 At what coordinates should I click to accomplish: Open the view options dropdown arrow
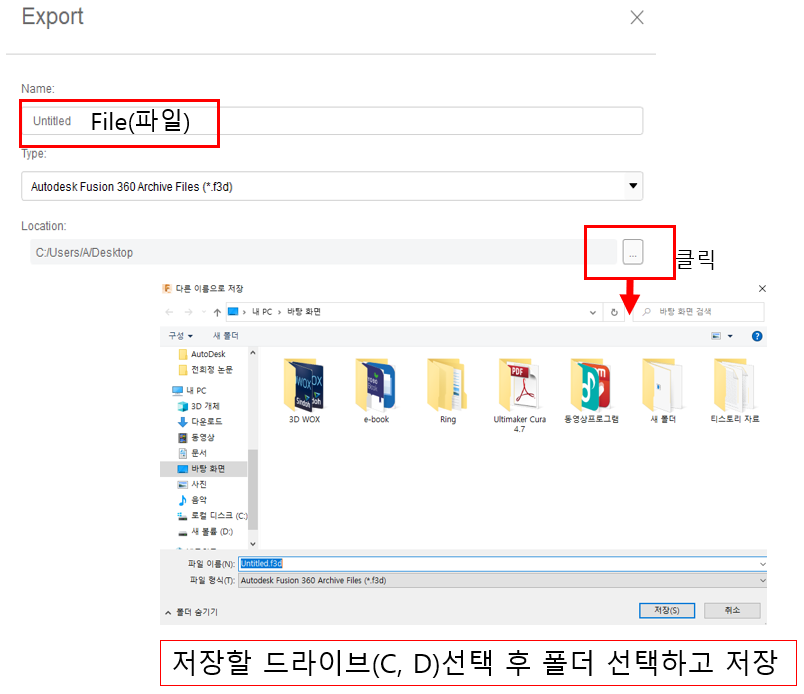pos(730,336)
